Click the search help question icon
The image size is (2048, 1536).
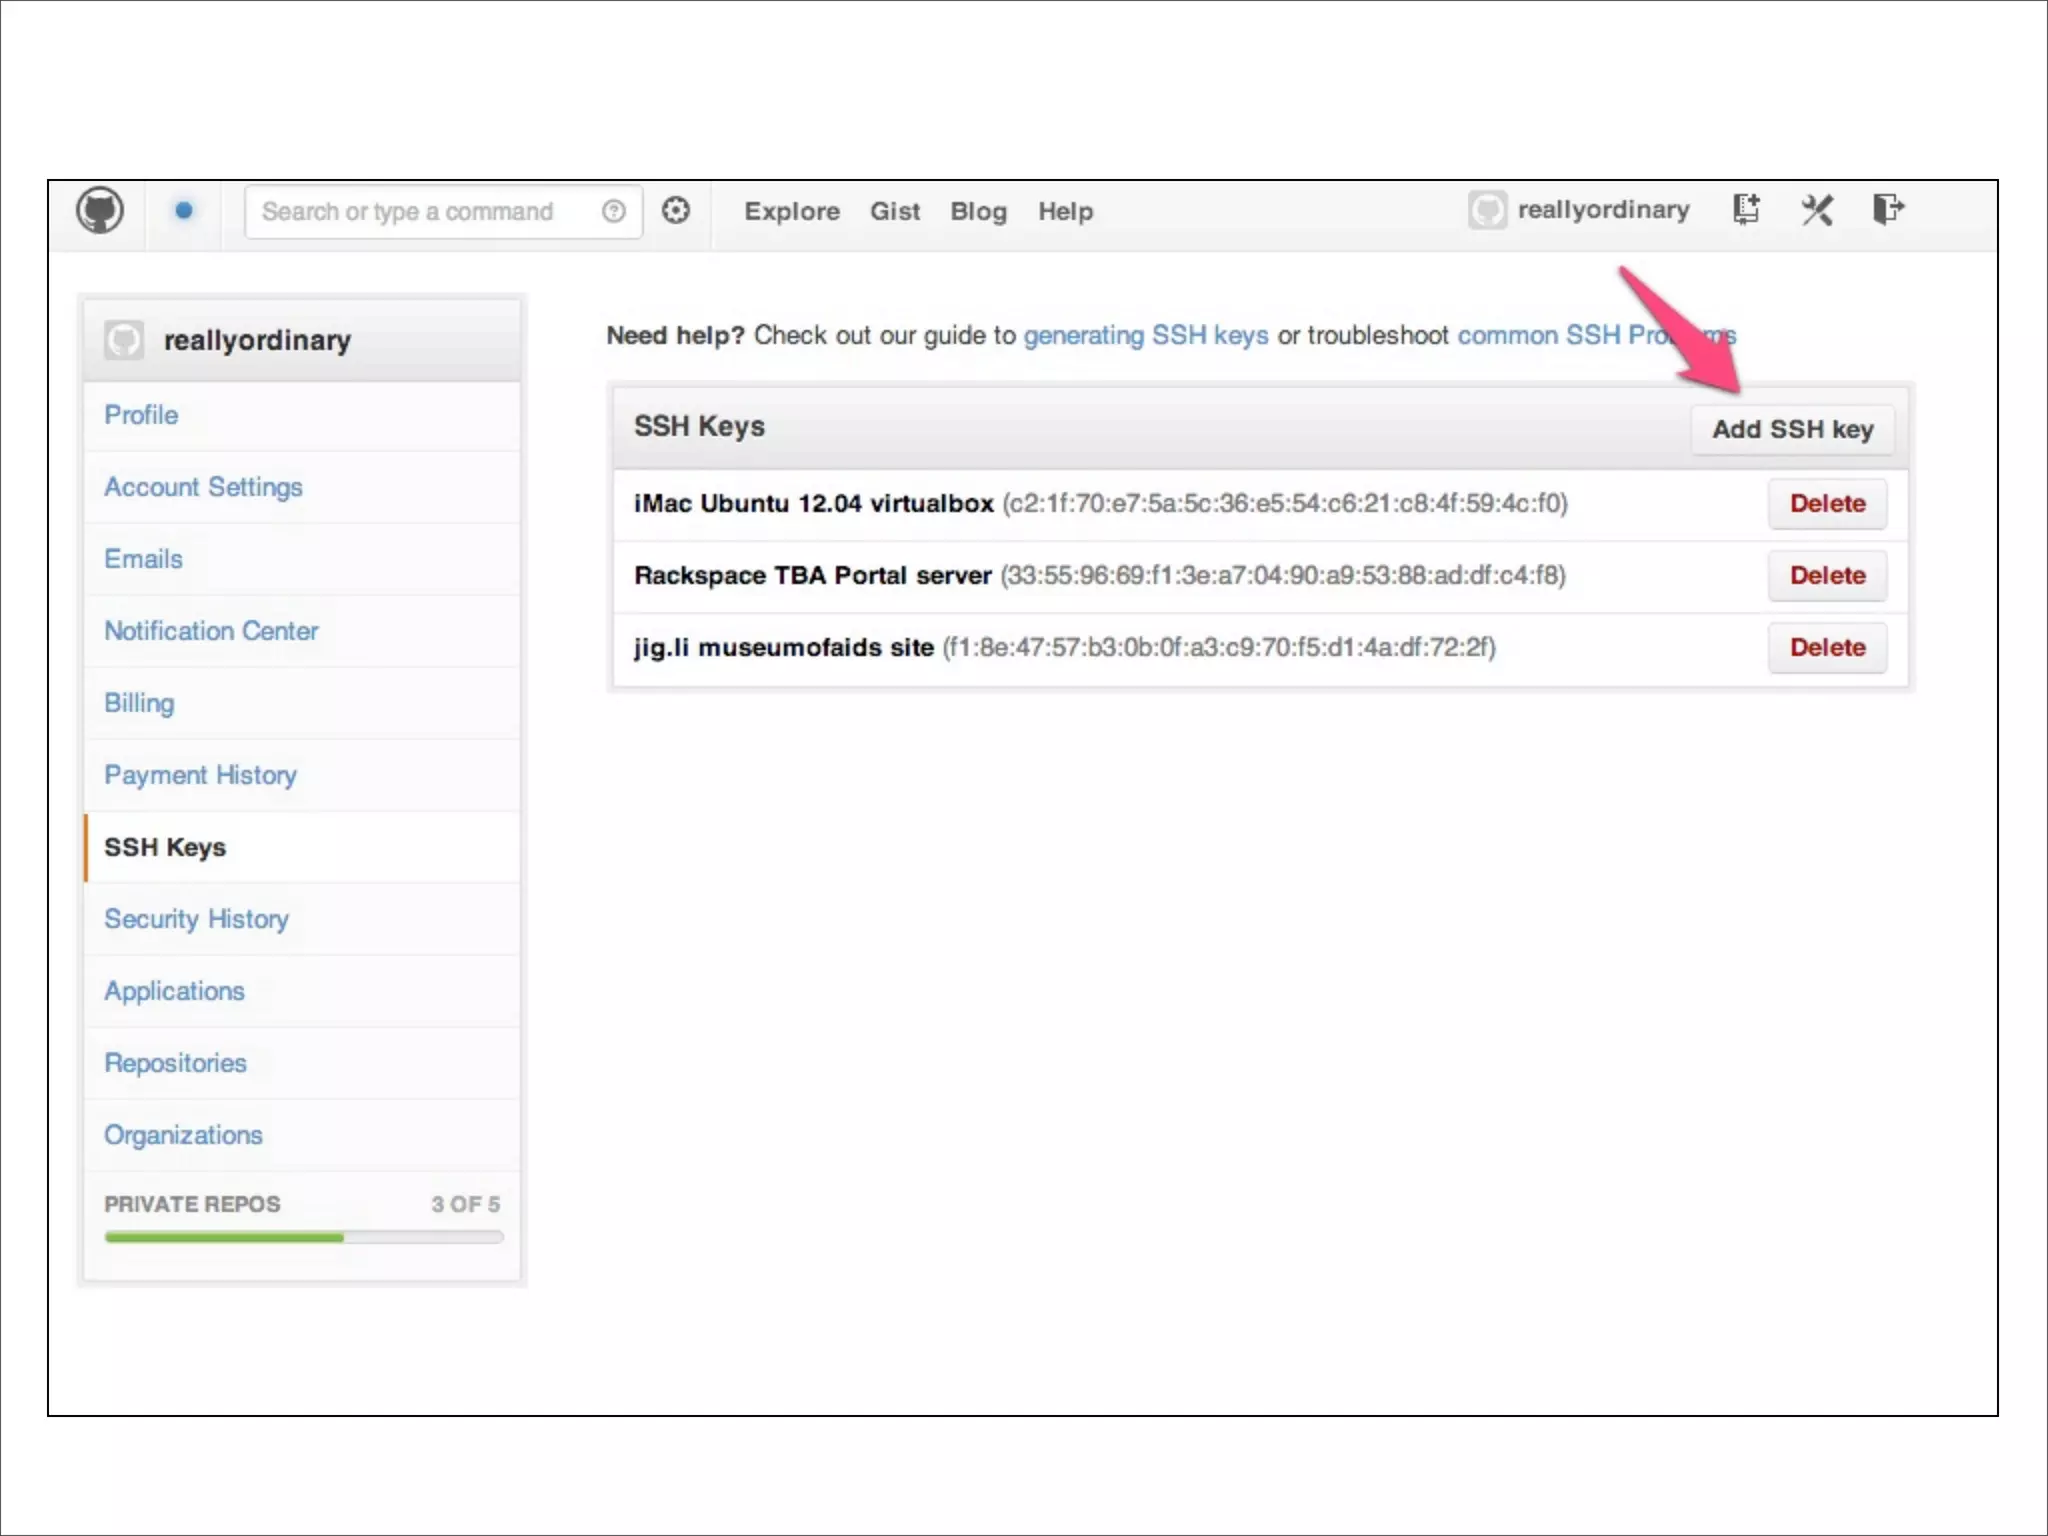[x=614, y=211]
